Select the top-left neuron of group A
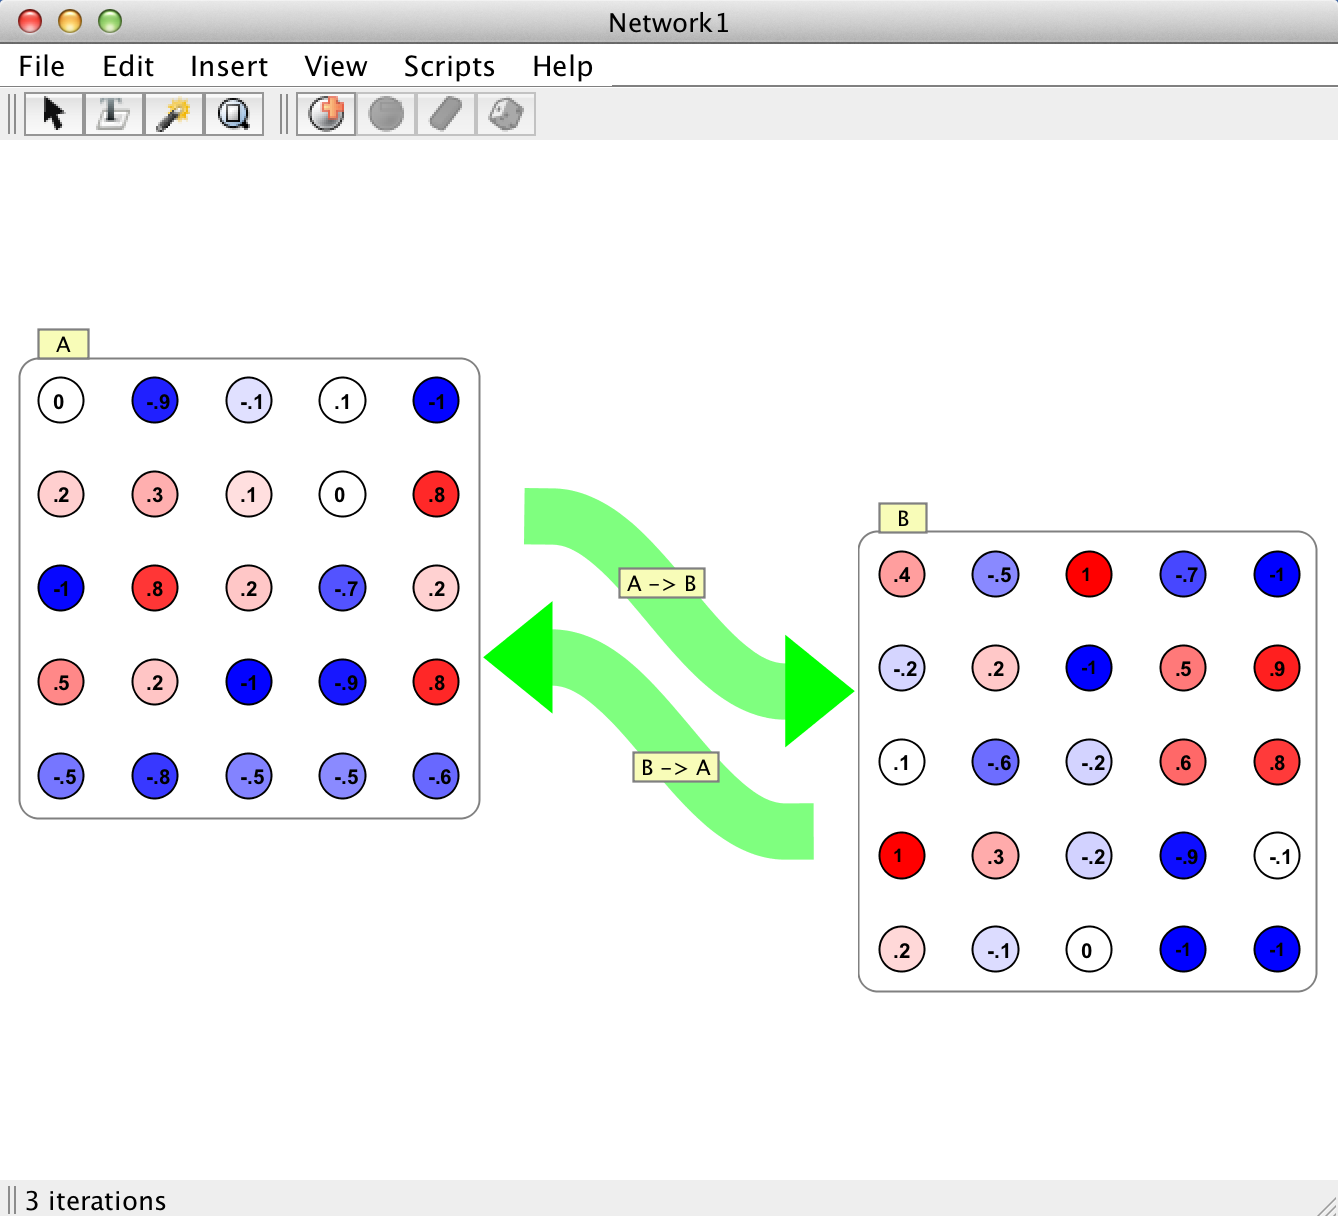Viewport: 1338px width, 1216px height. click(x=61, y=401)
